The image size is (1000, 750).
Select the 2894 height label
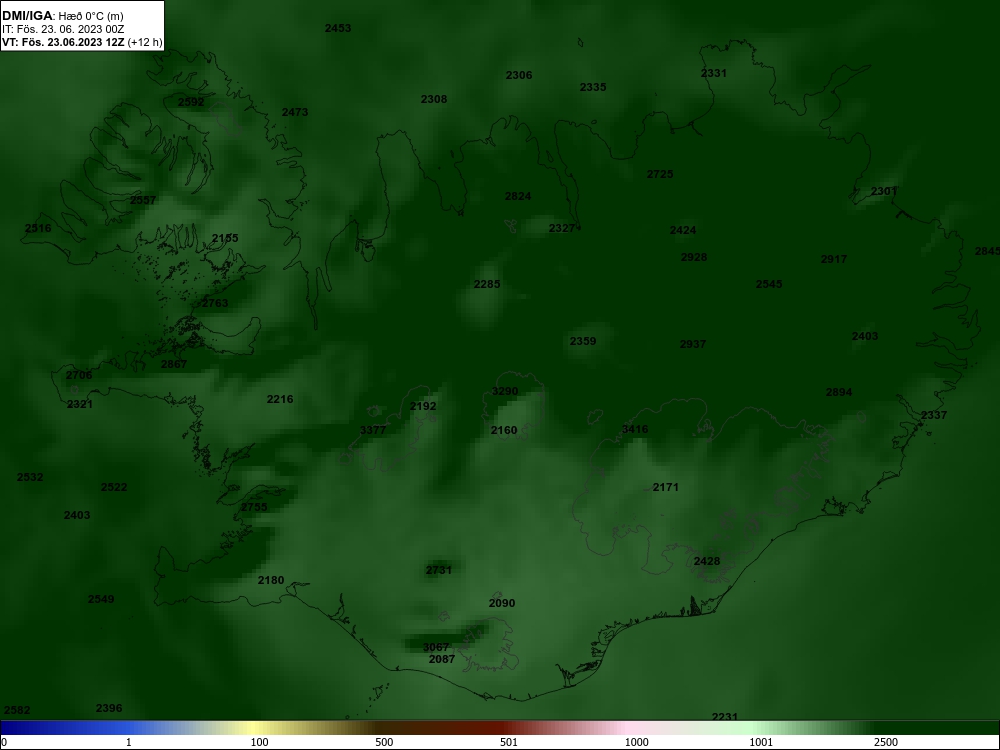pos(839,392)
